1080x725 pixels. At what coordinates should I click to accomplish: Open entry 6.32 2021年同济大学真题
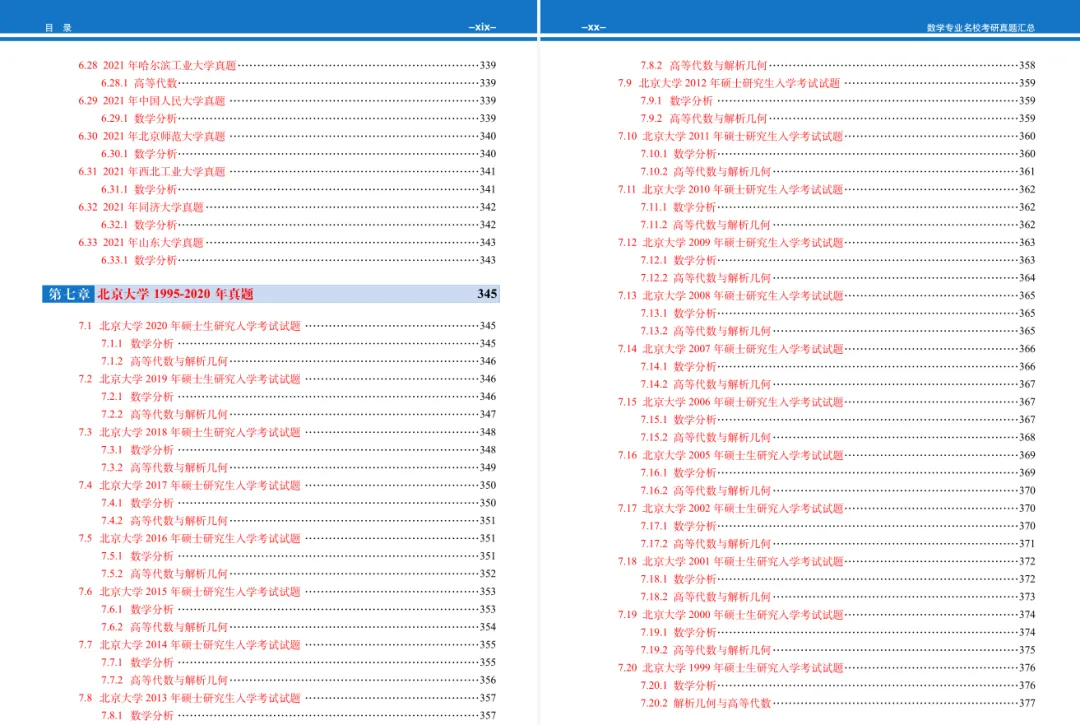pyautogui.click(x=287, y=207)
